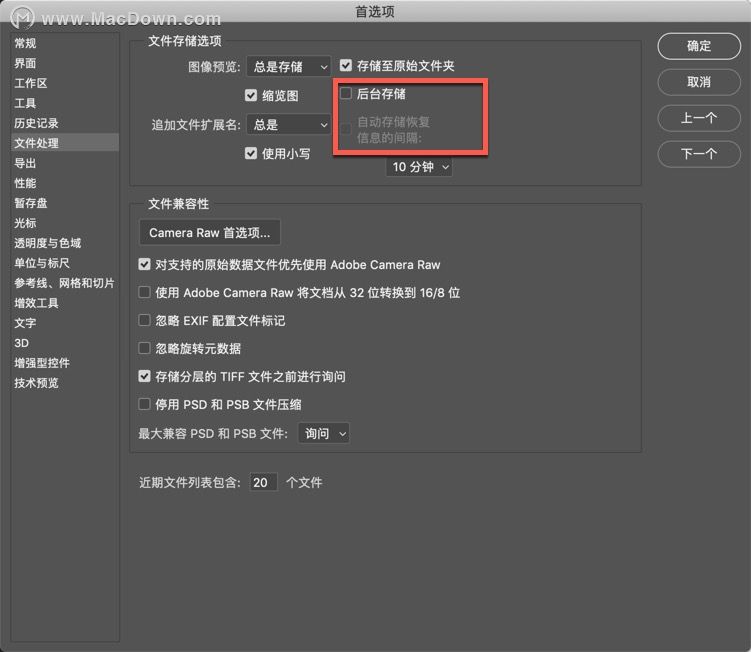The height and width of the screenshot is (652, 751).
Task: Confirm with the 确定 button
Action: [699, 46]
